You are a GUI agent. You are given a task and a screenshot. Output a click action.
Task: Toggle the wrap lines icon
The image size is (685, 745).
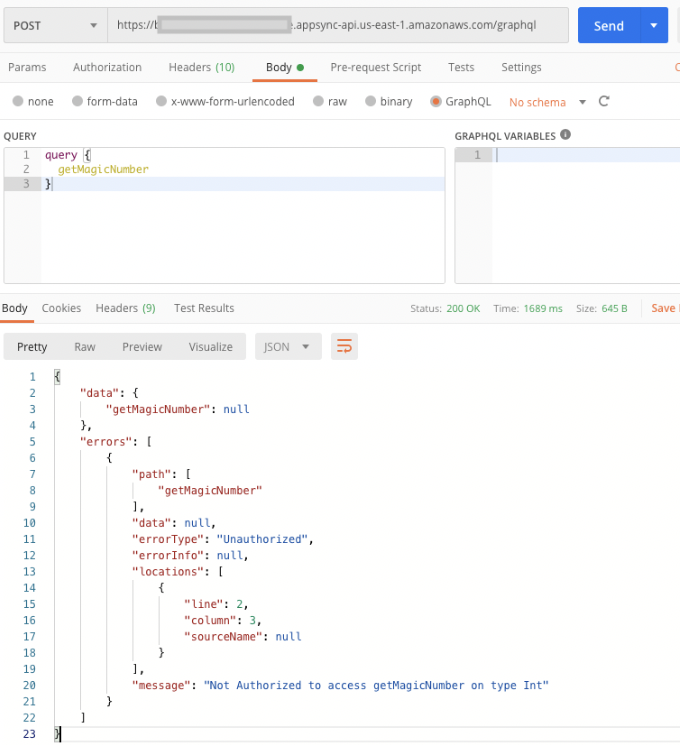pyautogui.click(x=344, y=347)
